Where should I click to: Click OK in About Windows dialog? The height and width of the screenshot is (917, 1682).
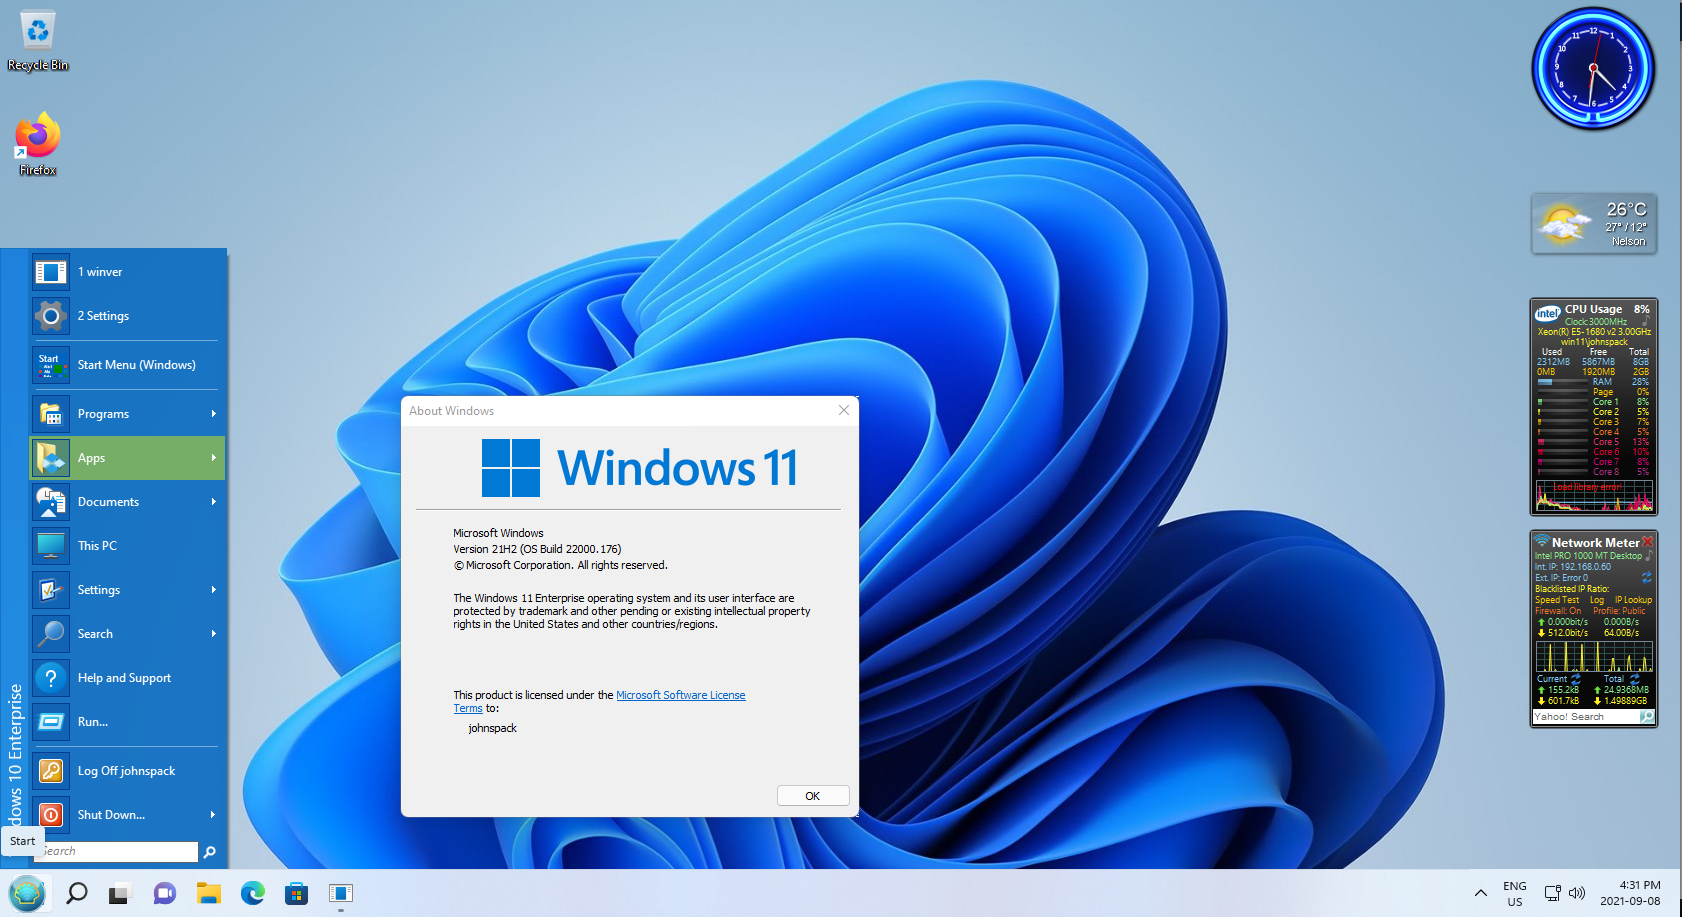point(813,796)
